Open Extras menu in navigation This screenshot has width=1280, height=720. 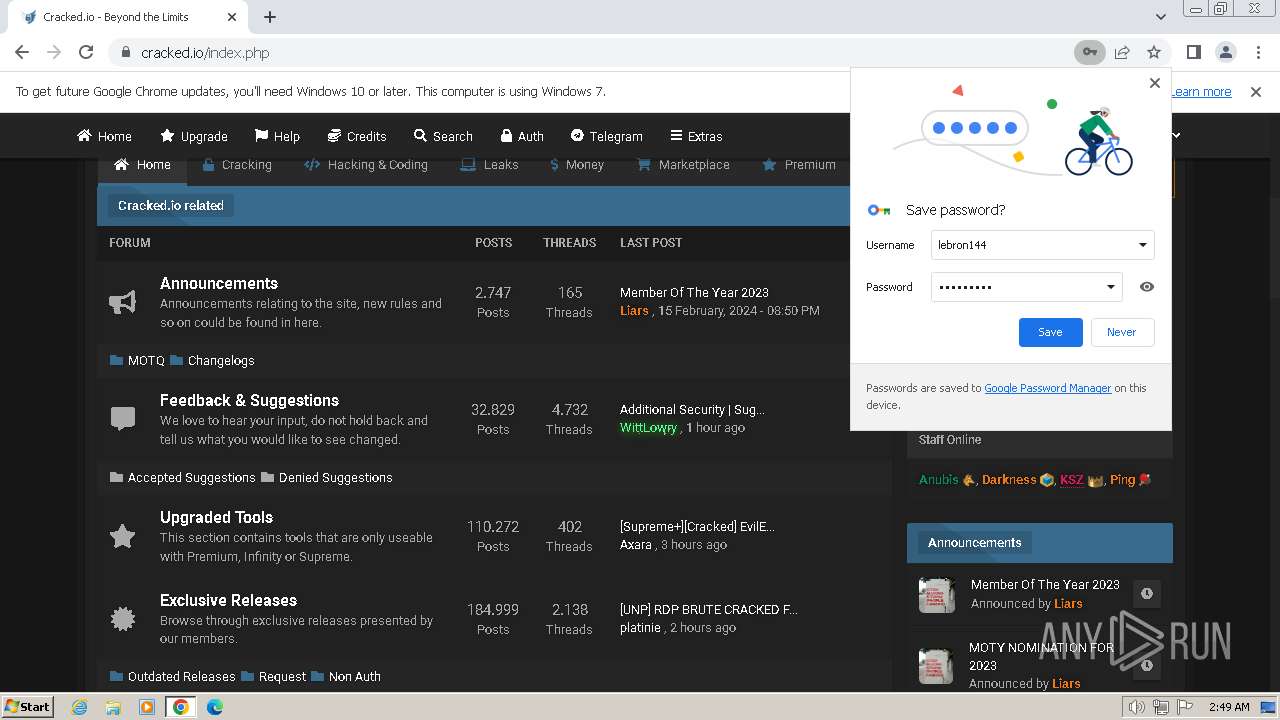[x=696, y=136]
